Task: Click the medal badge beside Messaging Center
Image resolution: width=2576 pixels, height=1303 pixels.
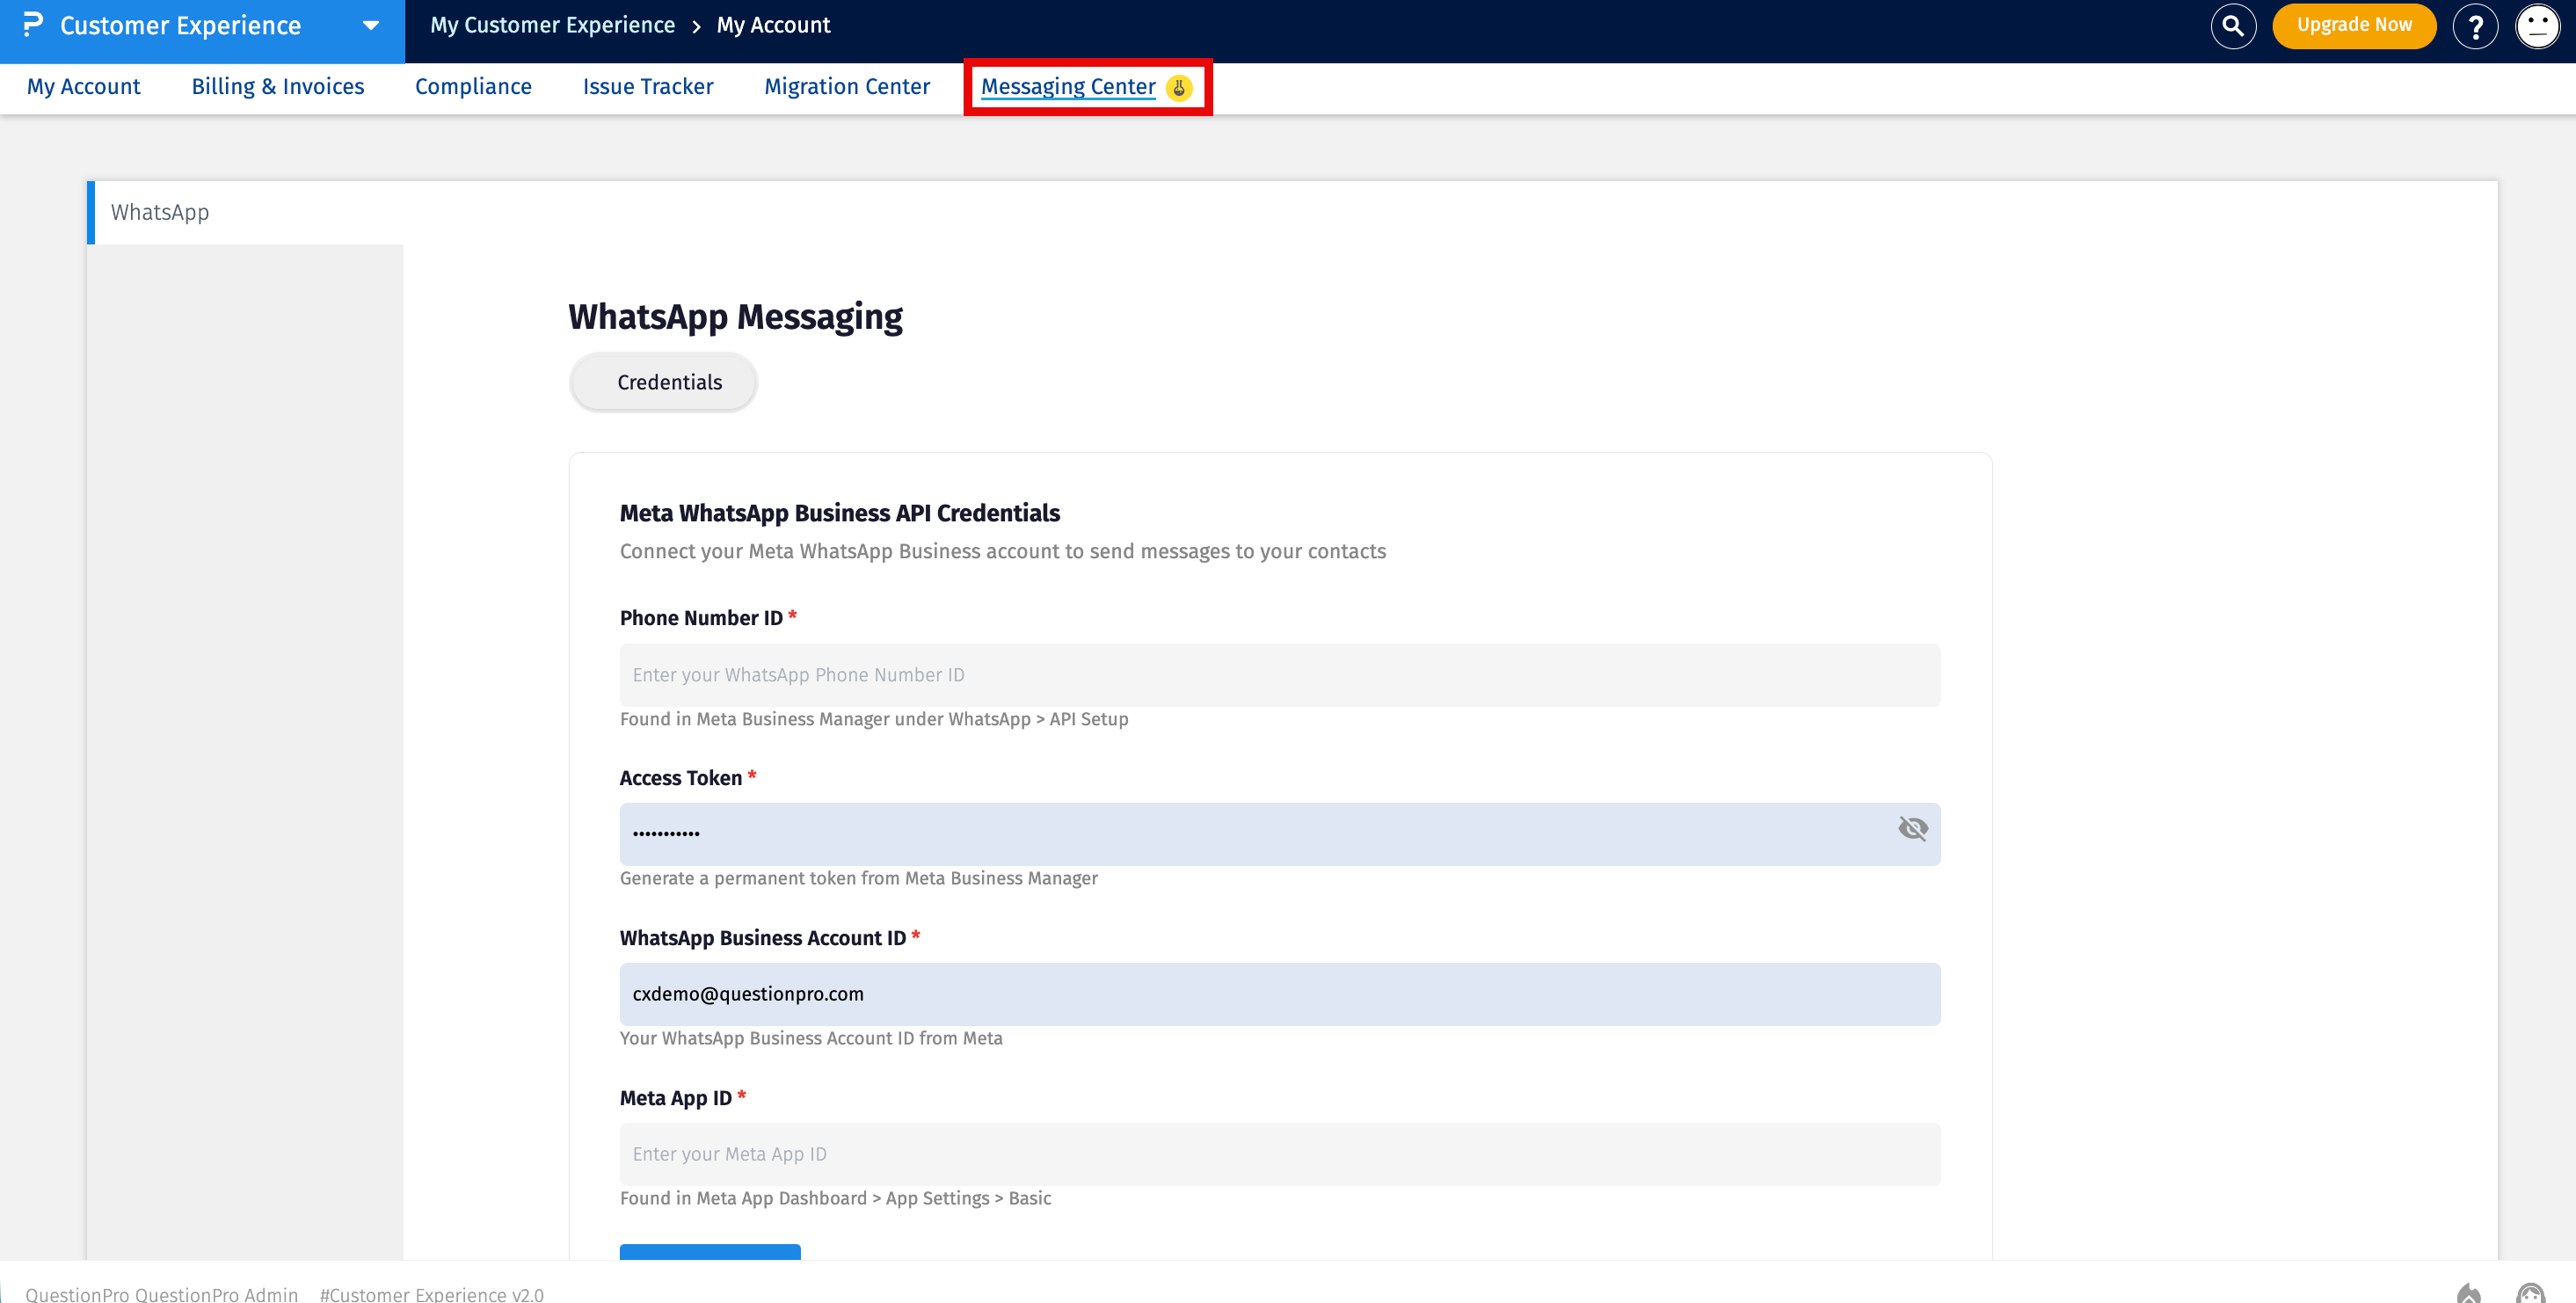Action: pos(1179,88)
